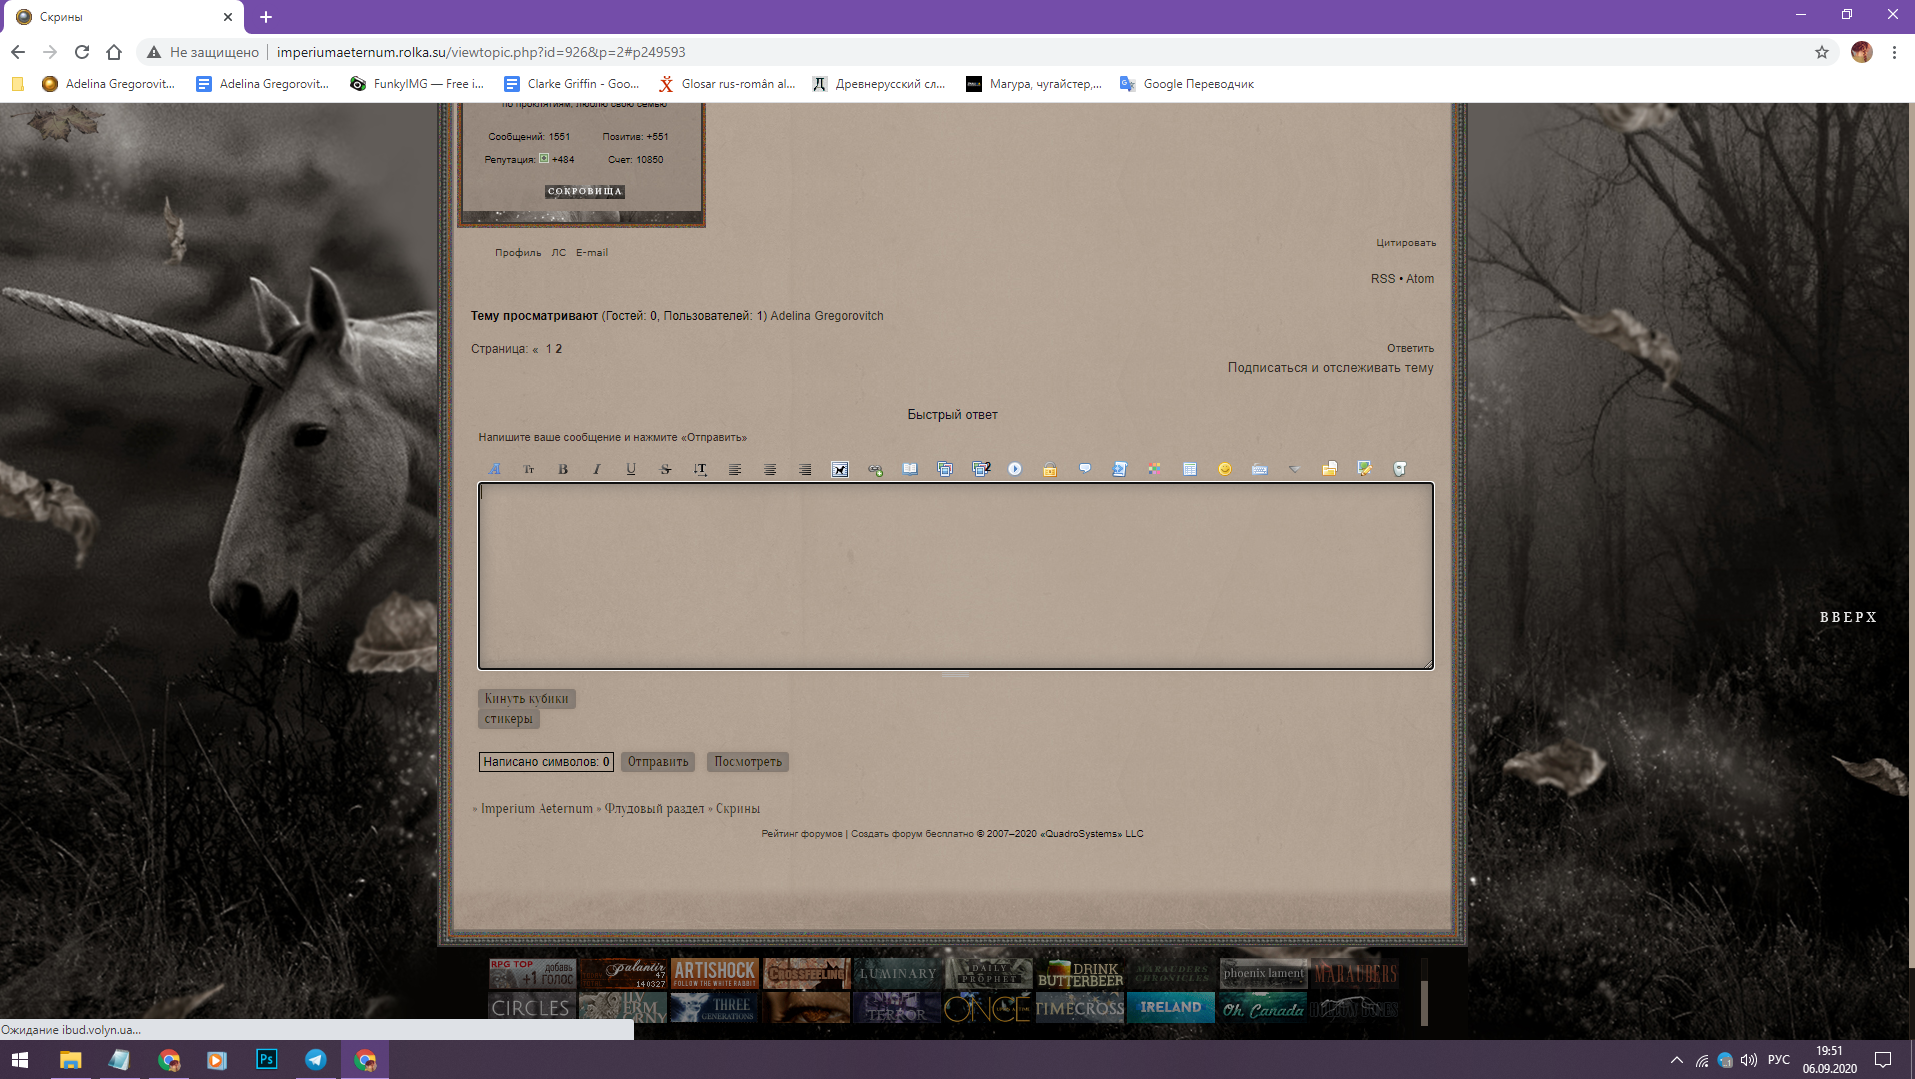Center-align the text

click(770, 469)
